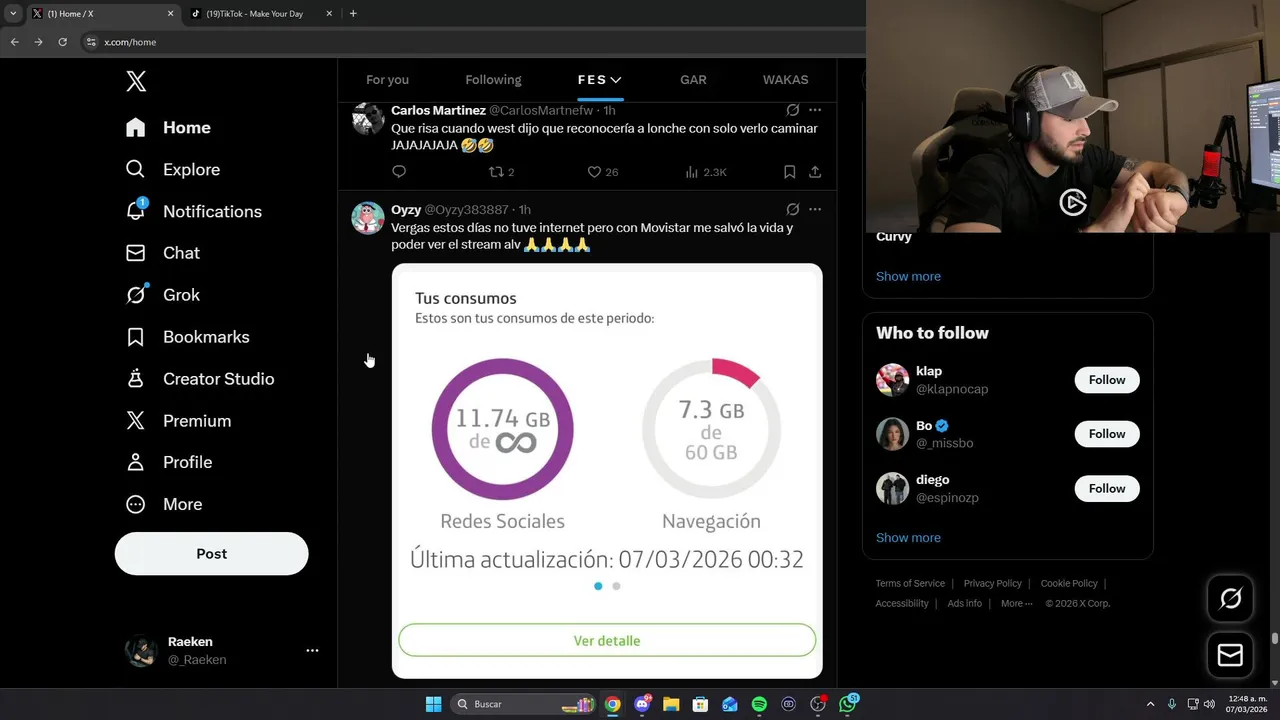The height and width of the screenshot is (720, 1280).
Task: Open klap's profile from Who to follow
Action: tap(929, 371)
